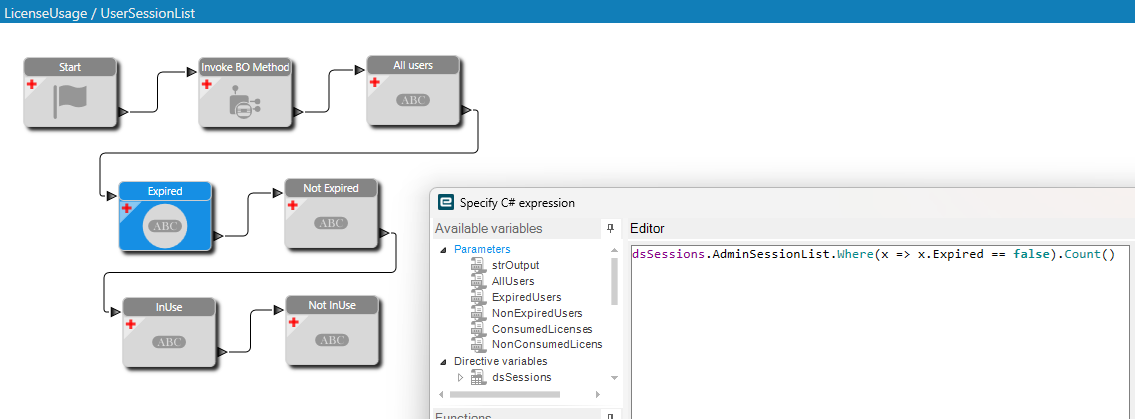Click the variables tree scroll-down arrow
1135x419 pixels.
(615, 378)
